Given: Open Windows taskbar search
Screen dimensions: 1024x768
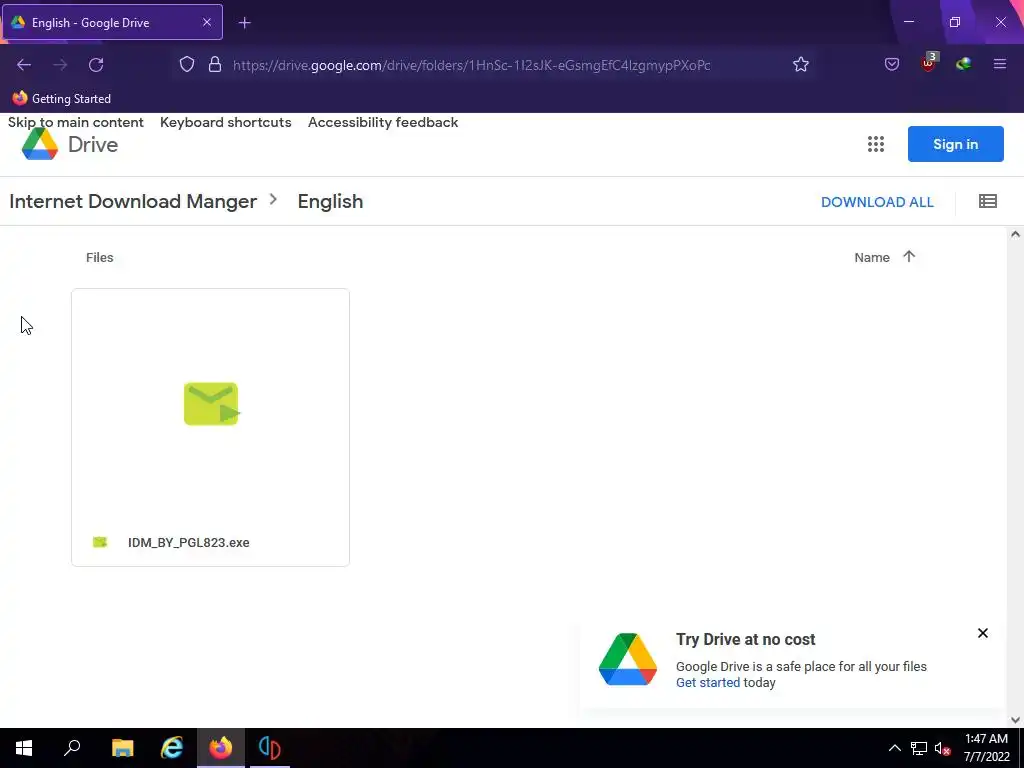Looking at the screenshot, I should pyautogui.click(x=72, y=748).
